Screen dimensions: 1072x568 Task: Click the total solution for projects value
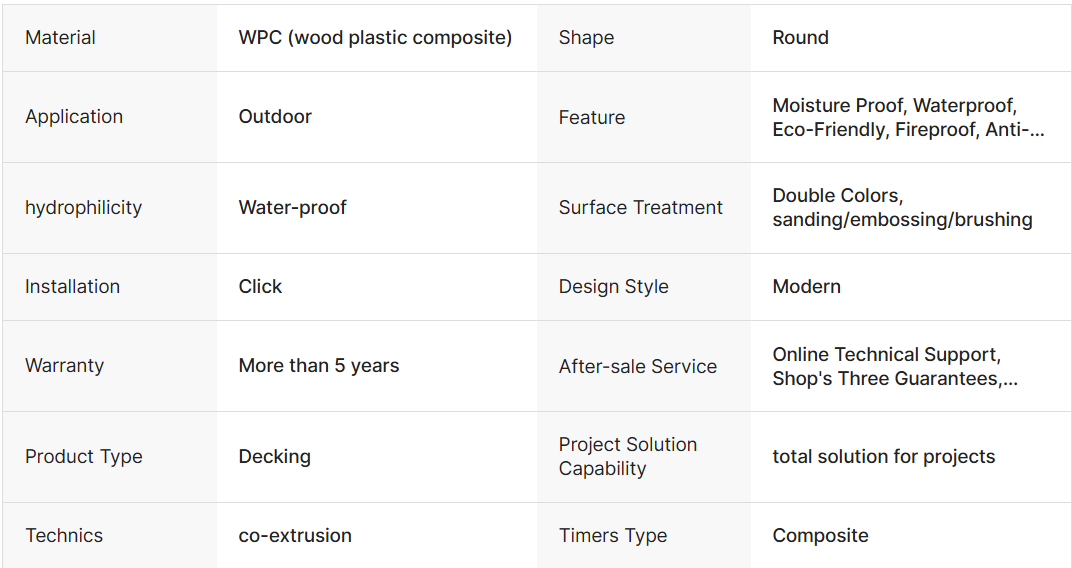click(x=884, y=457)
